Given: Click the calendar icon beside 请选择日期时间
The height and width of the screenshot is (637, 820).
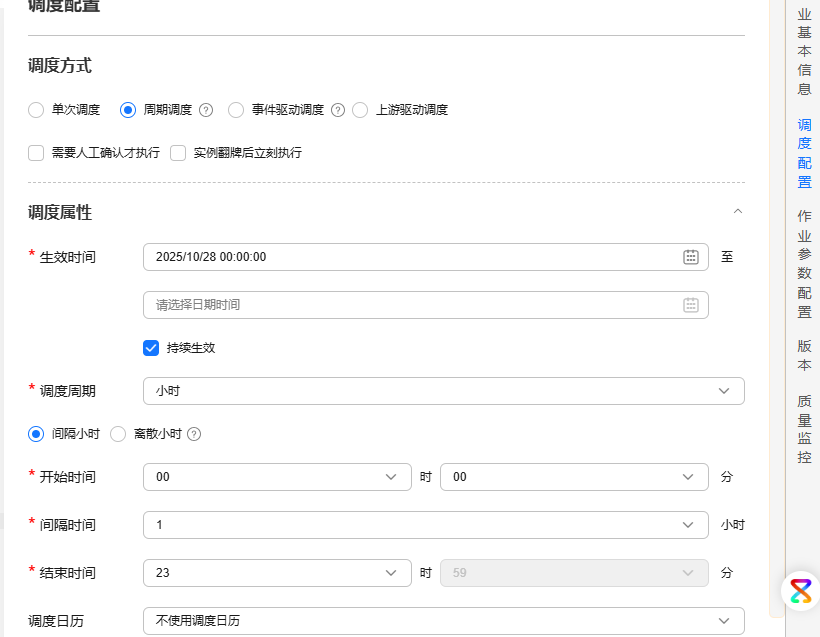Looking at the screenshot, I should pos(691,305).
